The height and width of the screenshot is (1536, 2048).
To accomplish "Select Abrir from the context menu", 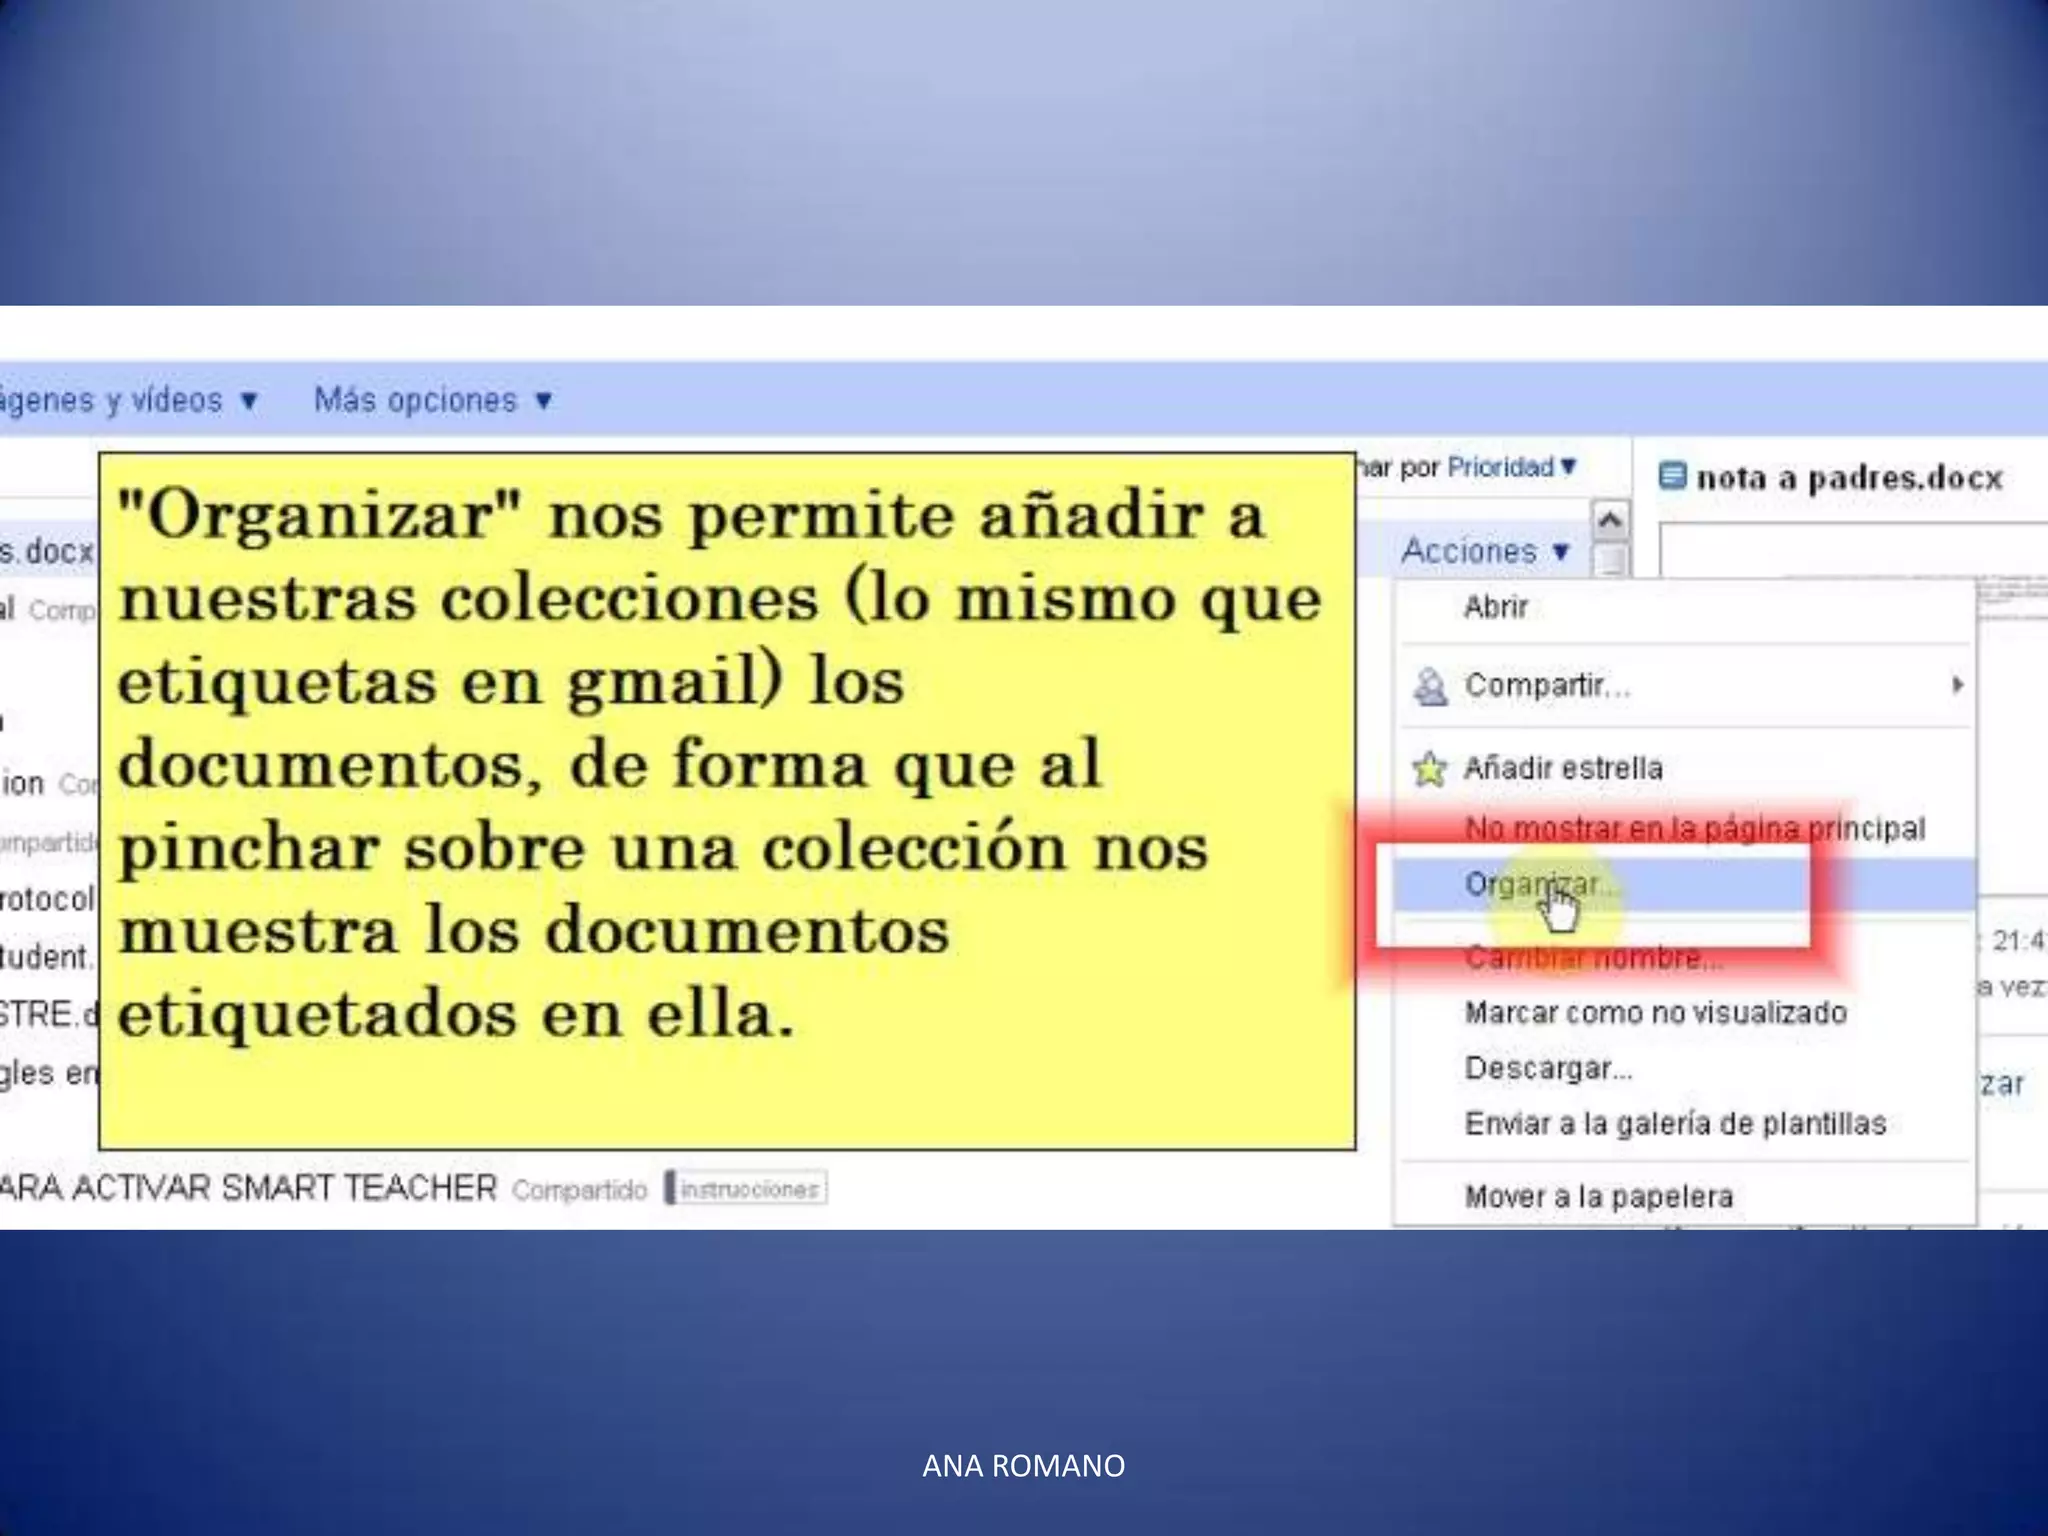I will pos(1496,607).
